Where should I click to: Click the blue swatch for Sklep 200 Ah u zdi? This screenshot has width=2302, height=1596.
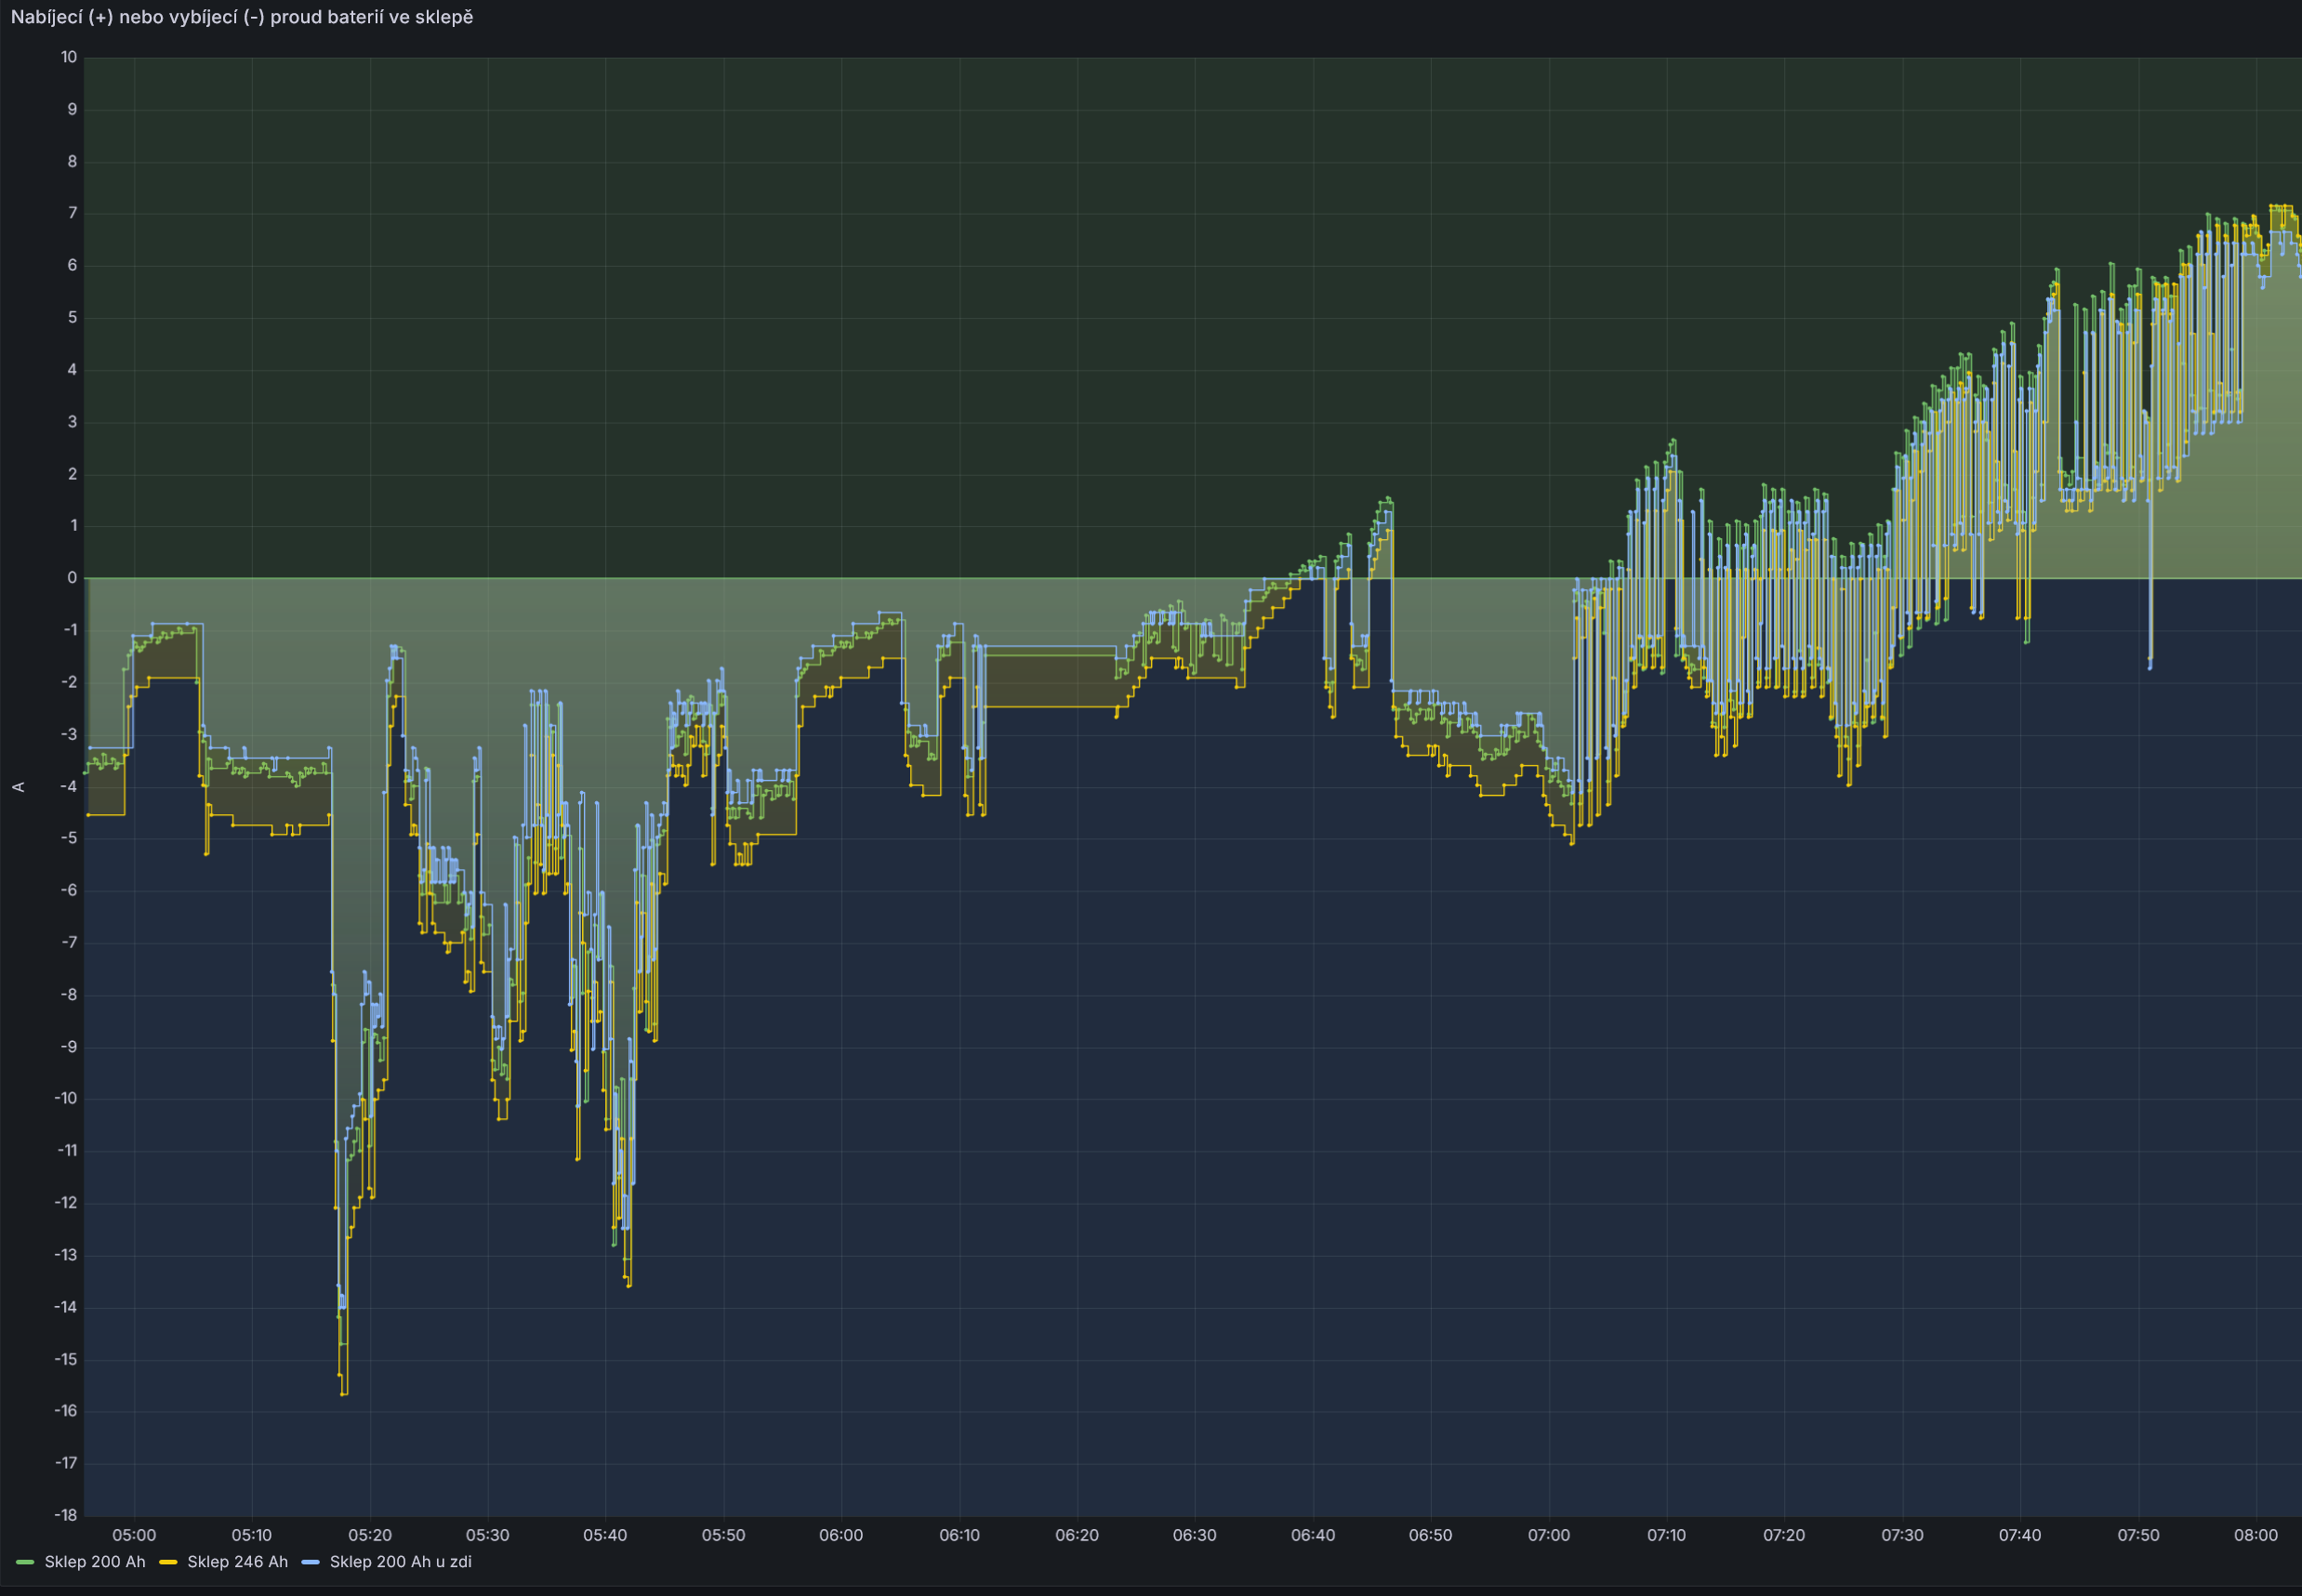point(311,1562)
